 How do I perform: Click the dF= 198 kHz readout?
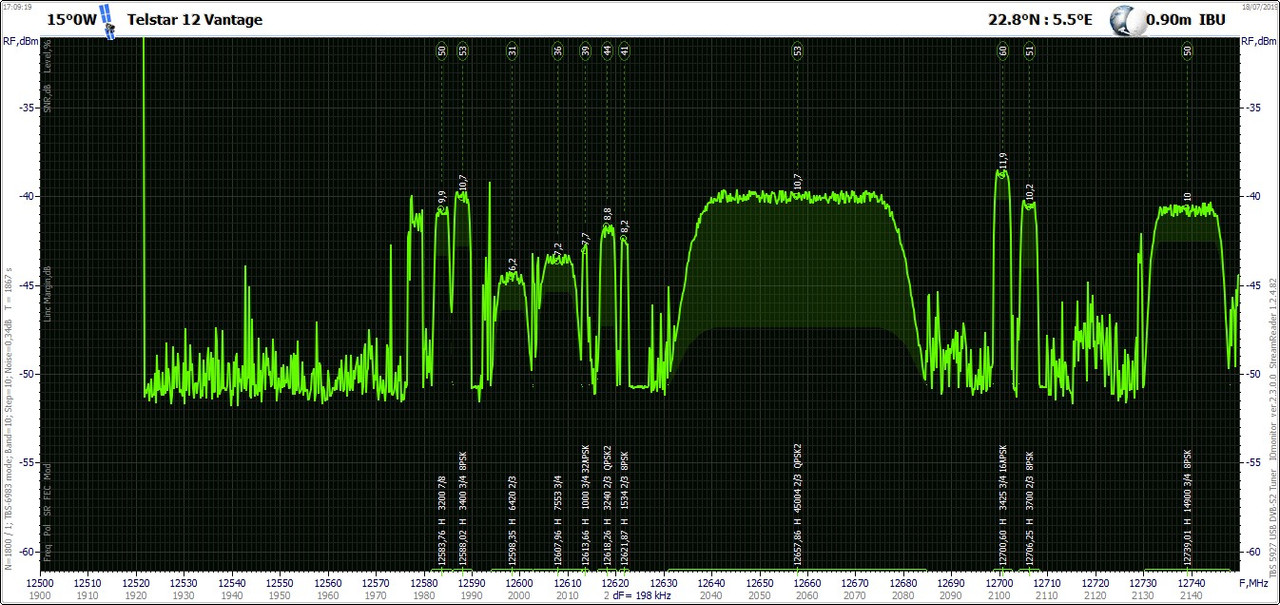tap(641, 596)
